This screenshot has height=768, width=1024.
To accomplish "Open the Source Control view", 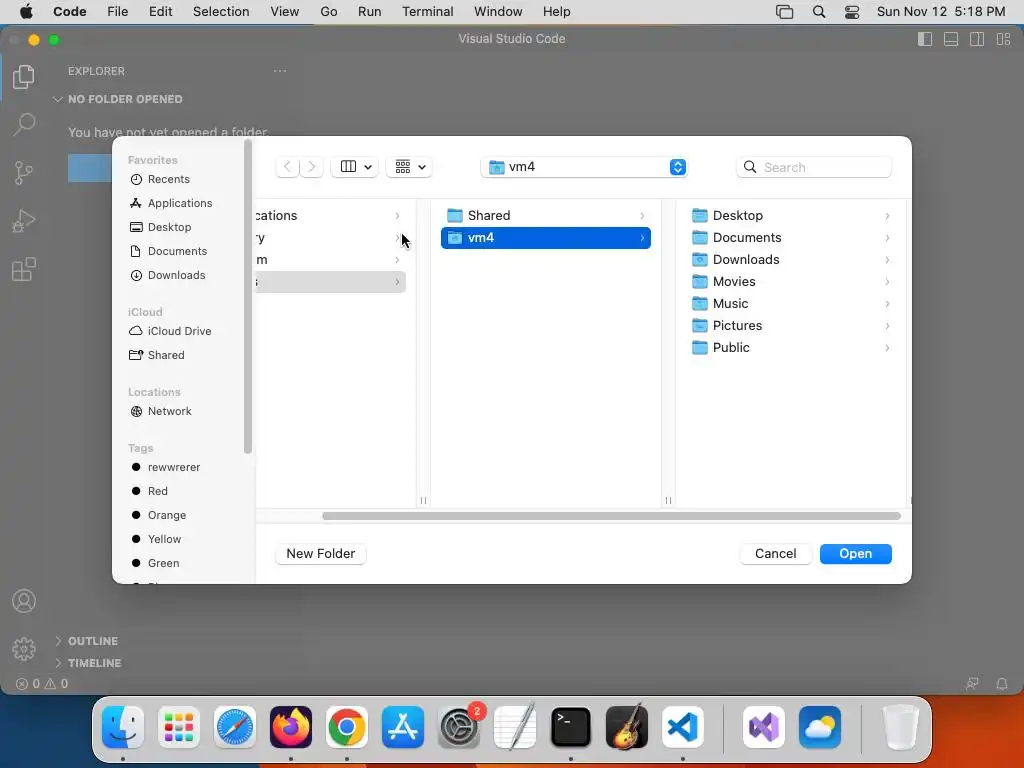I will 24,173.
